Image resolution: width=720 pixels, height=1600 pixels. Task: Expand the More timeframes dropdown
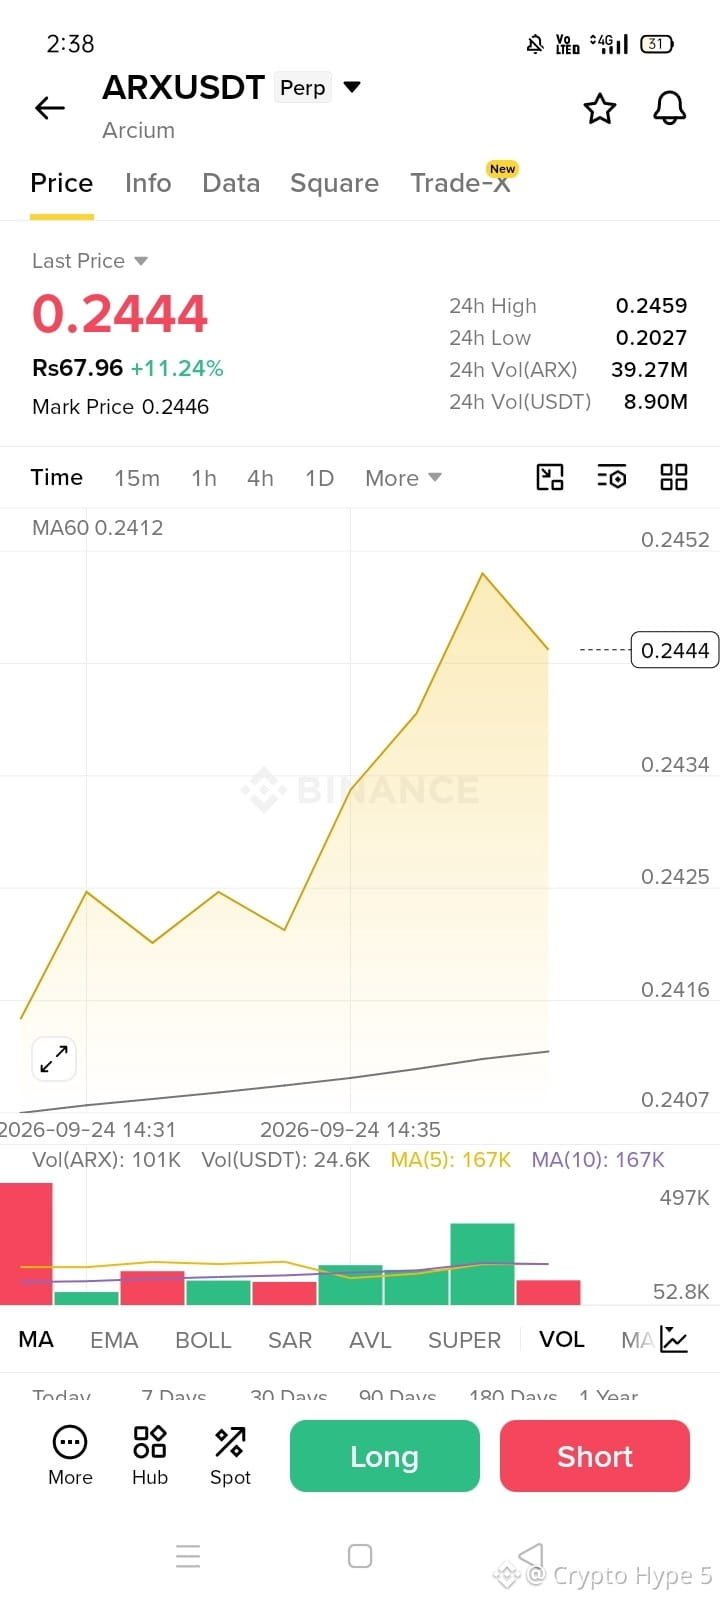click(x=403, y=478)
